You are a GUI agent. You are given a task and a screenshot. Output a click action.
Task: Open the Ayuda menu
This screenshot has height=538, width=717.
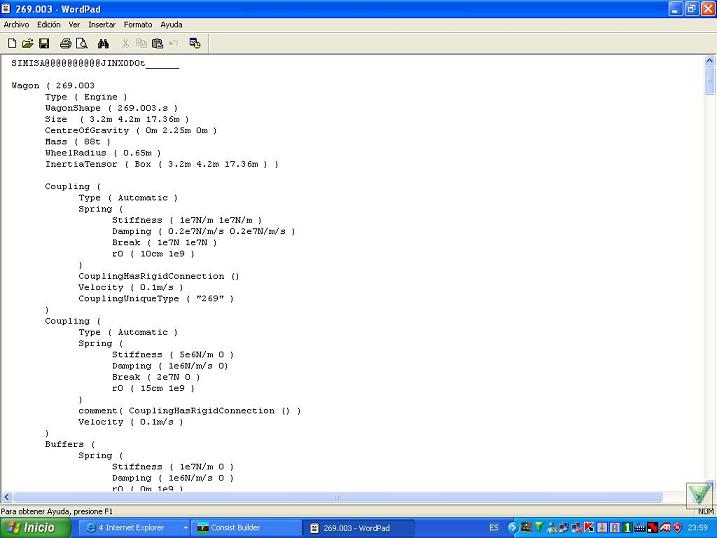click(x=171, y=24)
